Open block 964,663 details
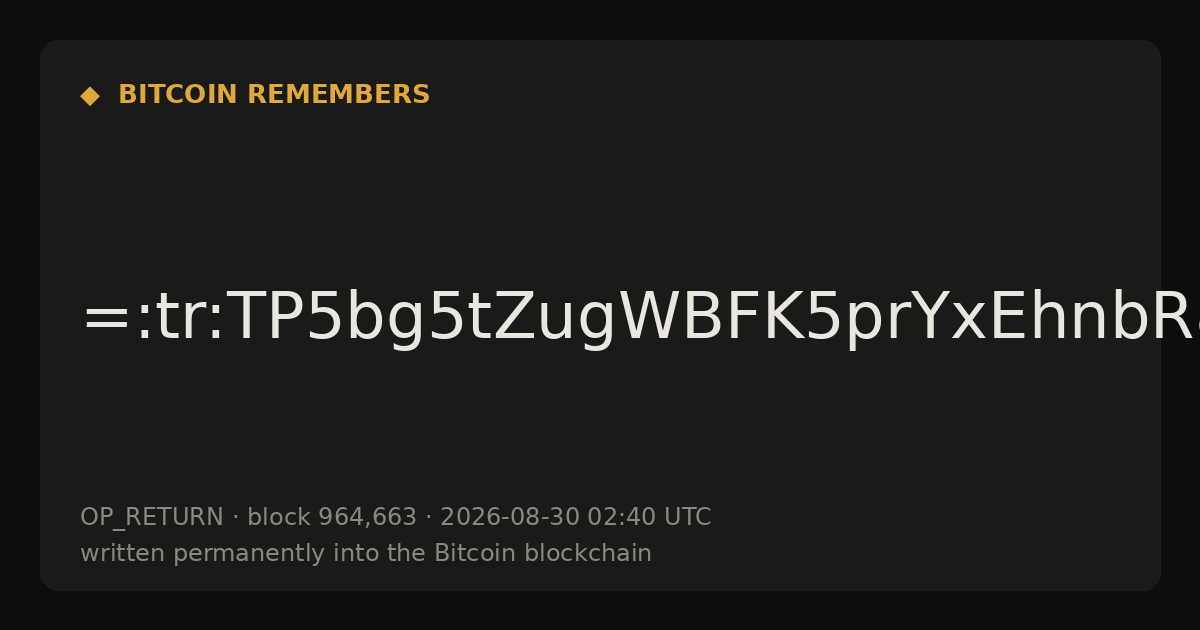Image resolution: width=1200 pixels, height=630 pixels. pos(331,517)
